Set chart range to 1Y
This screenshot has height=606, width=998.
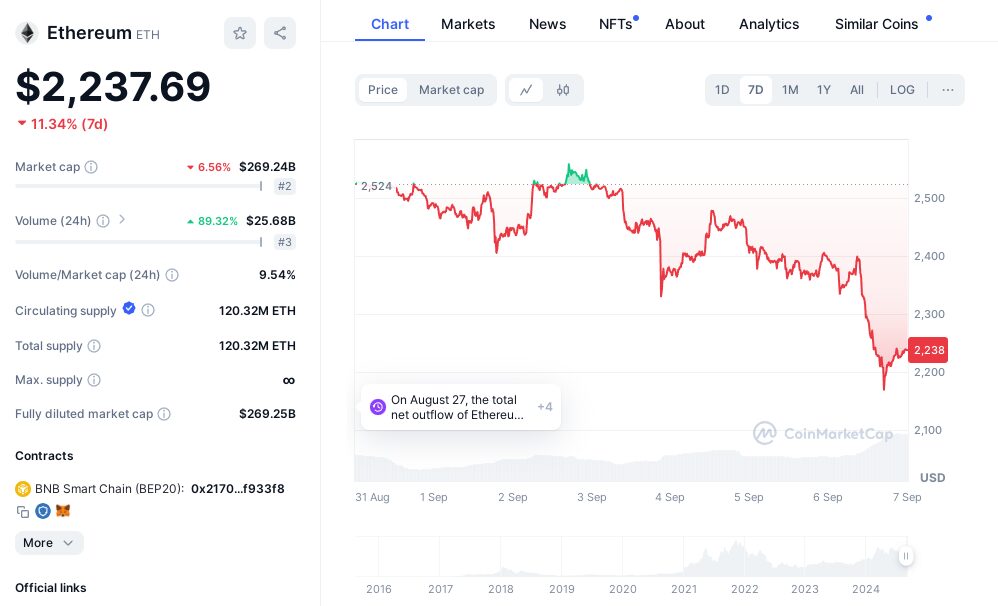point(824,90)
